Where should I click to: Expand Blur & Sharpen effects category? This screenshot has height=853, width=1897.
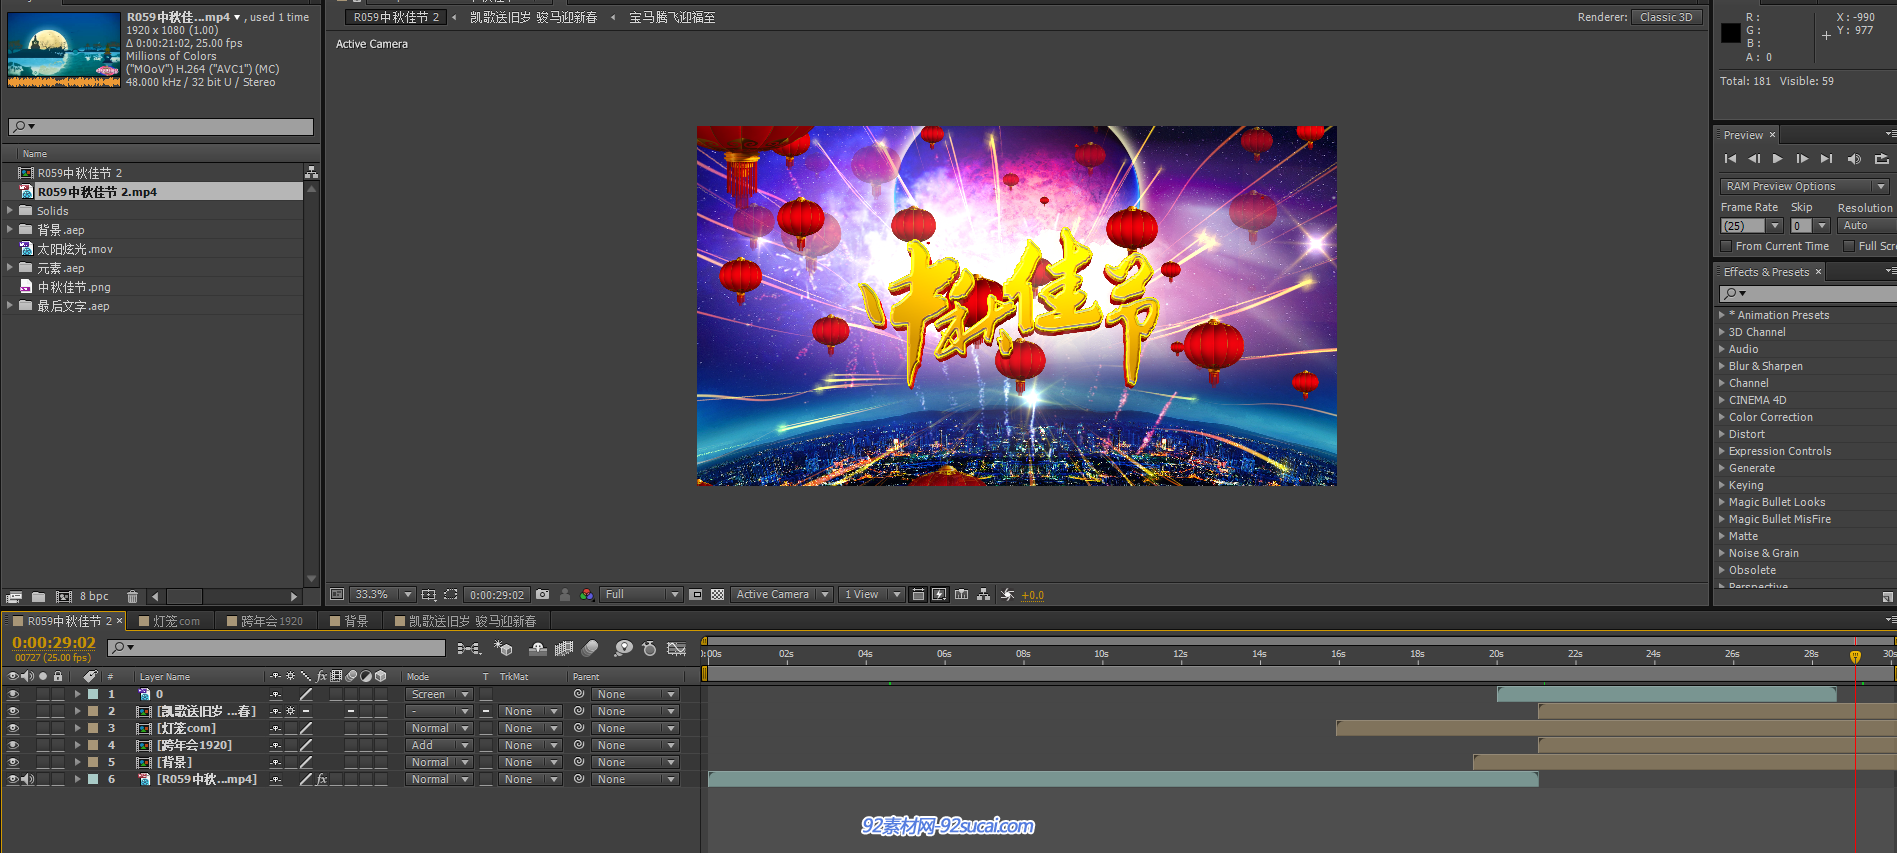[1722, 366]
